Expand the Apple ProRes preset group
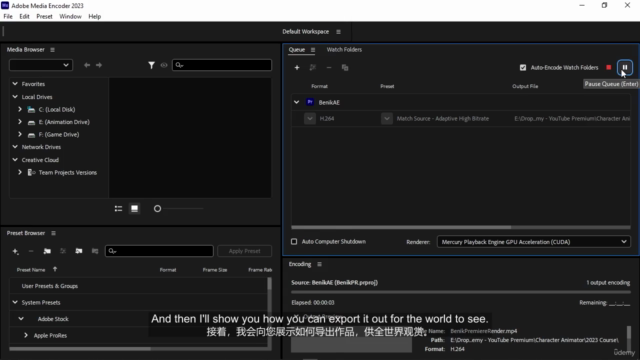Image resolution: width=640 pixels, height=360 pixels. 26,335
